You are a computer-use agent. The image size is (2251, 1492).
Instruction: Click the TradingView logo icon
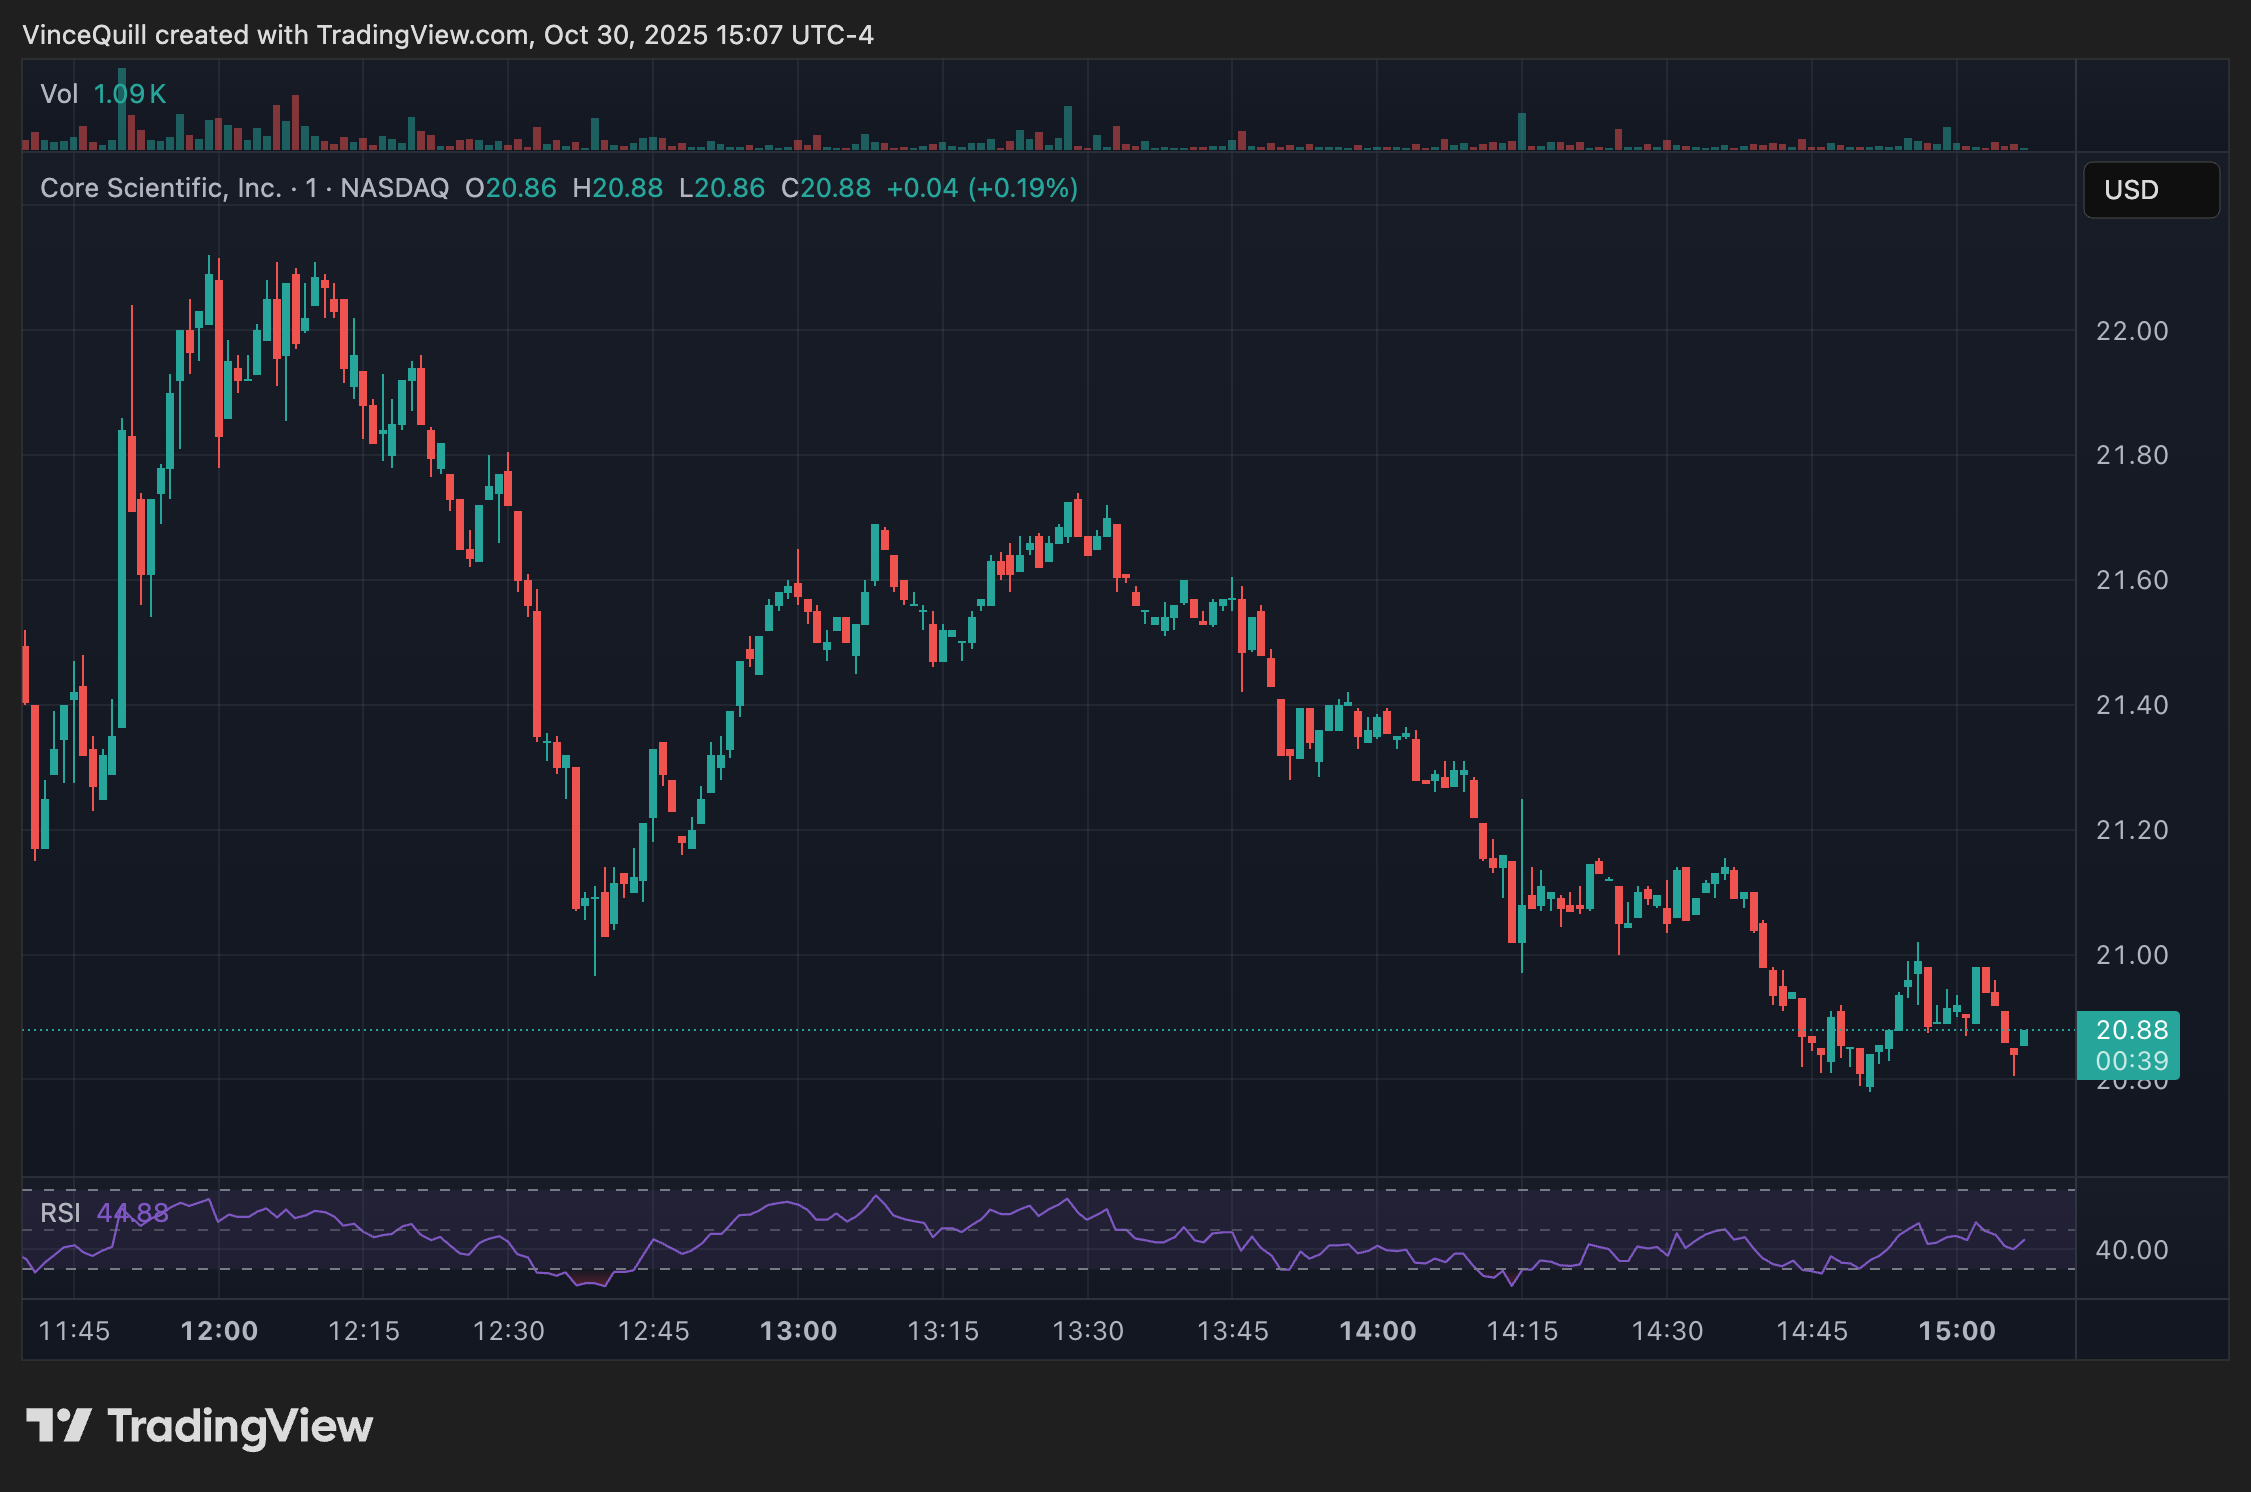[58, 1425]
